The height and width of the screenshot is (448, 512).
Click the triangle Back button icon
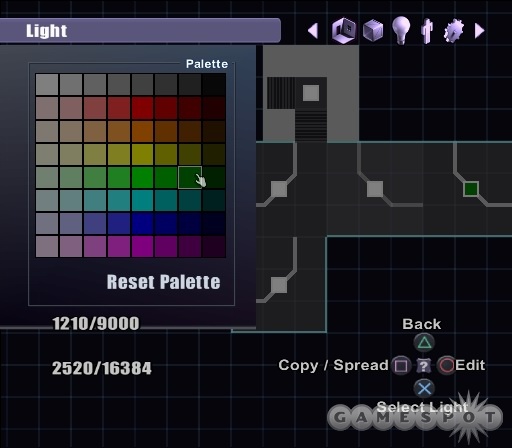point(424,343)
